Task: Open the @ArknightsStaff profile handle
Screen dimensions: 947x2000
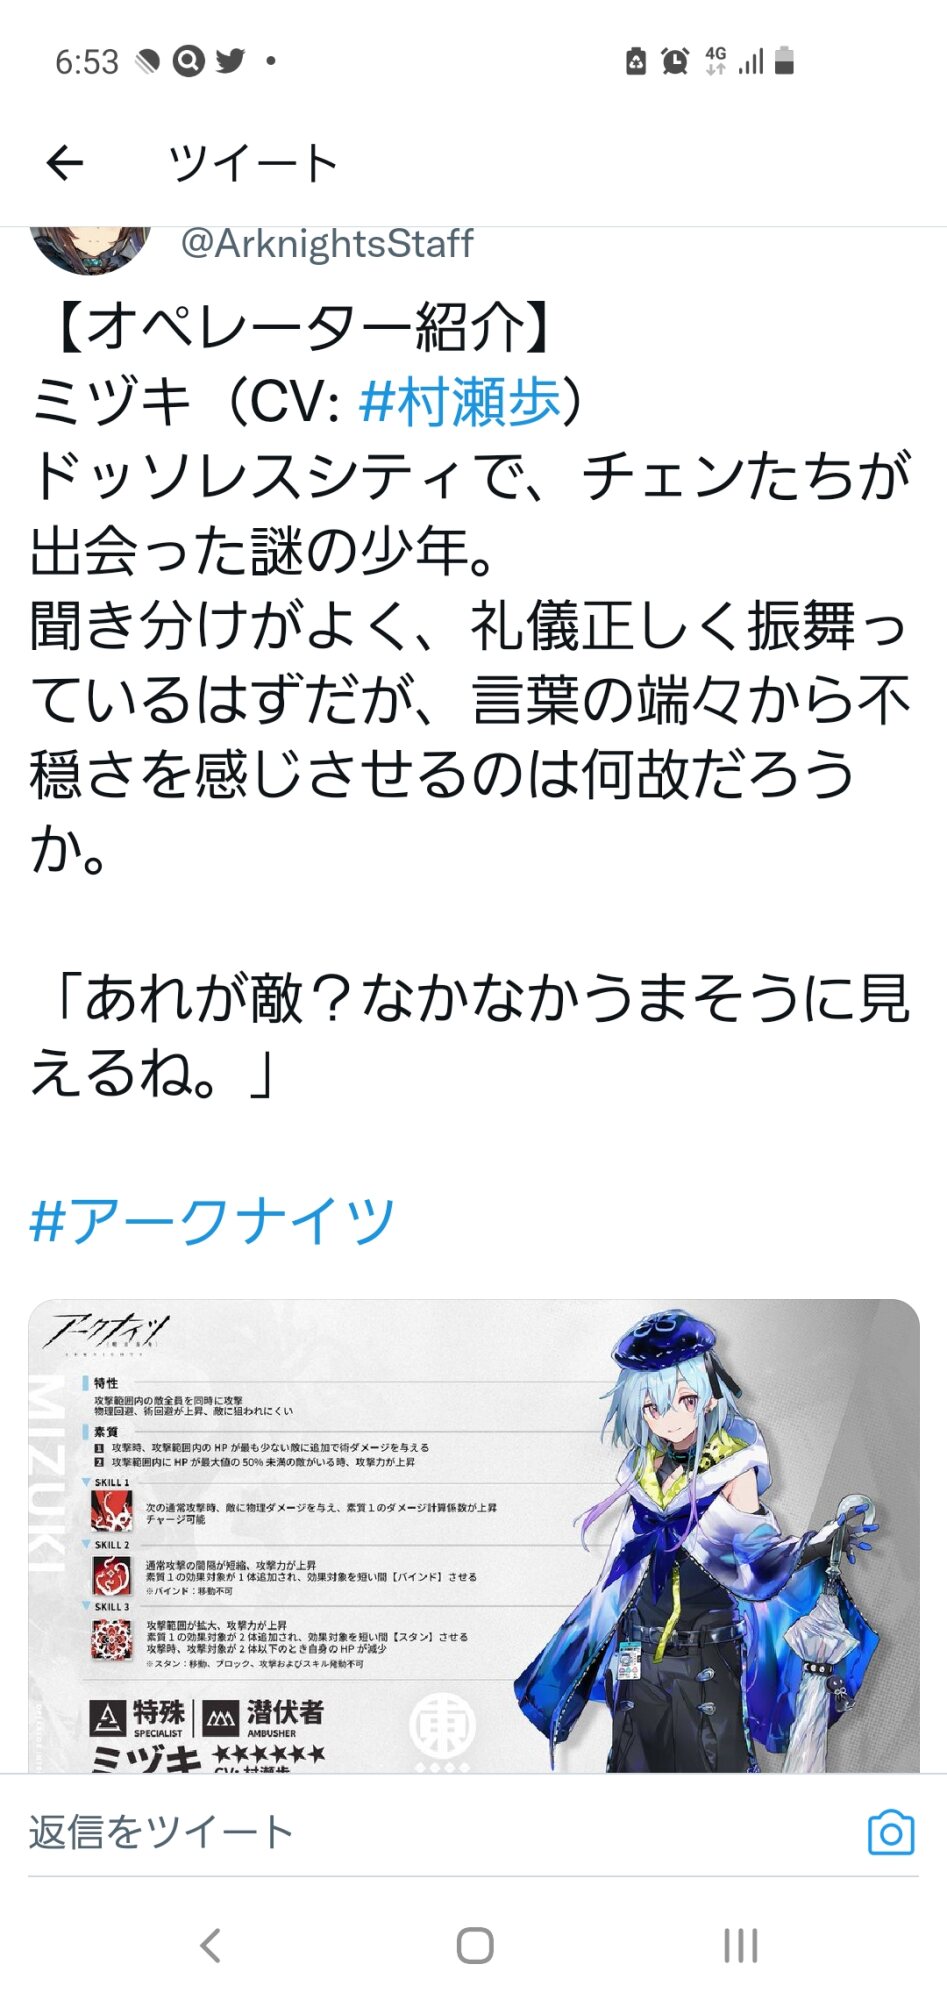Action: tap(326, 244)
